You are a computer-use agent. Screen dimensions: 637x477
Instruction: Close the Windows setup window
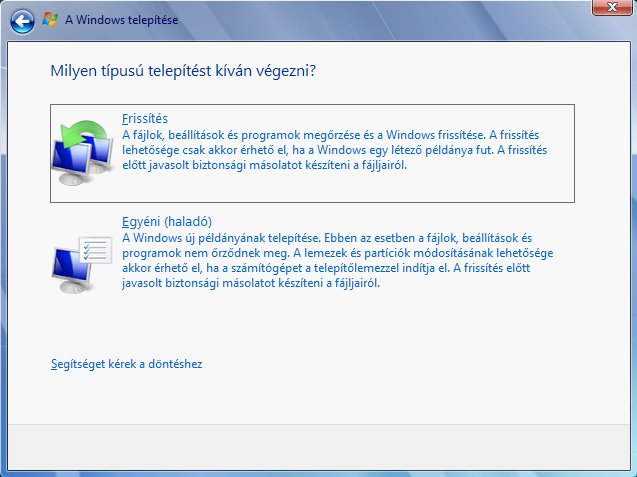[612, 7]
